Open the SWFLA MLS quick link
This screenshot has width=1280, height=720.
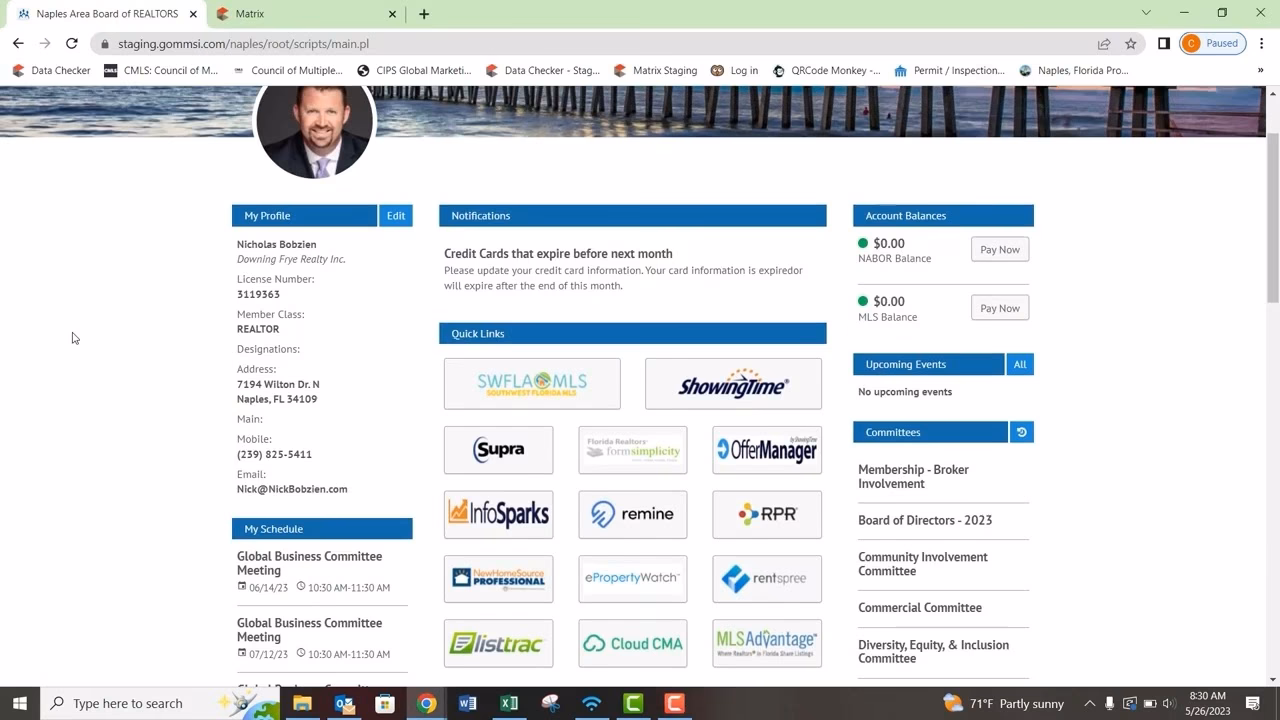[532, 384]
